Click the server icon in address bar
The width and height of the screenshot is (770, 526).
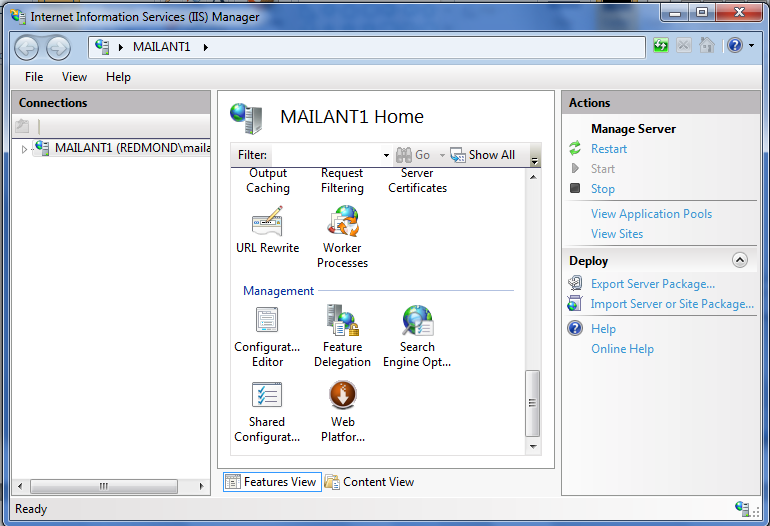[102, 47]
